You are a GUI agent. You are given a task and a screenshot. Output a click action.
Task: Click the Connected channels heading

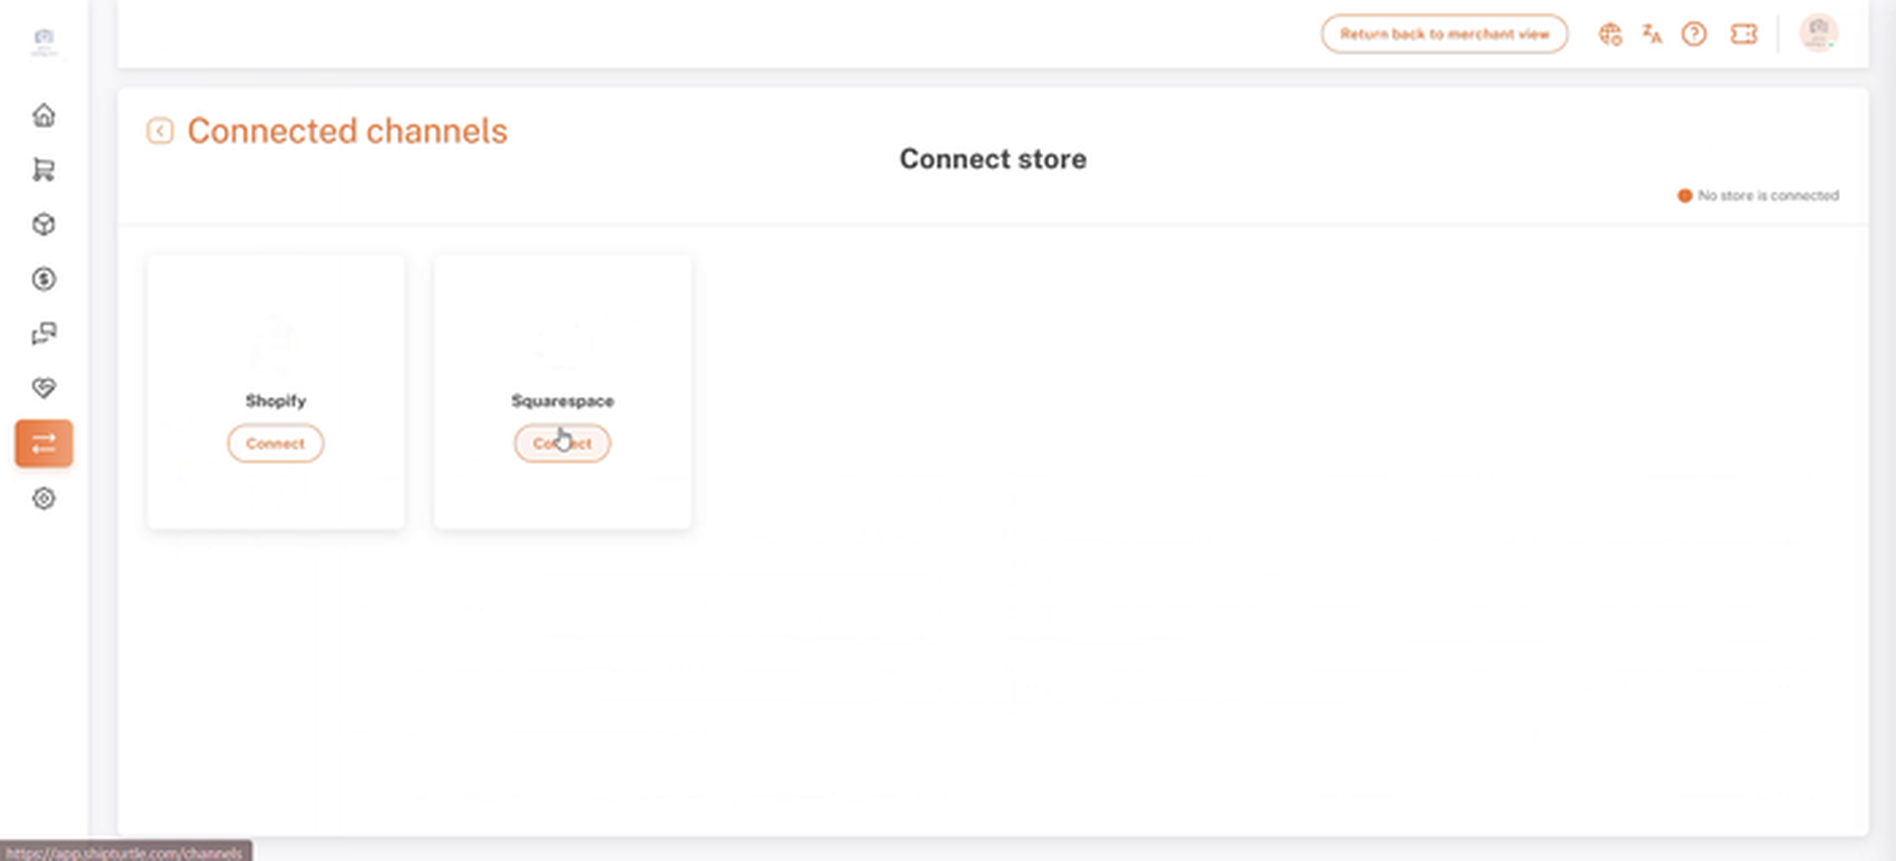pos(347,131)
